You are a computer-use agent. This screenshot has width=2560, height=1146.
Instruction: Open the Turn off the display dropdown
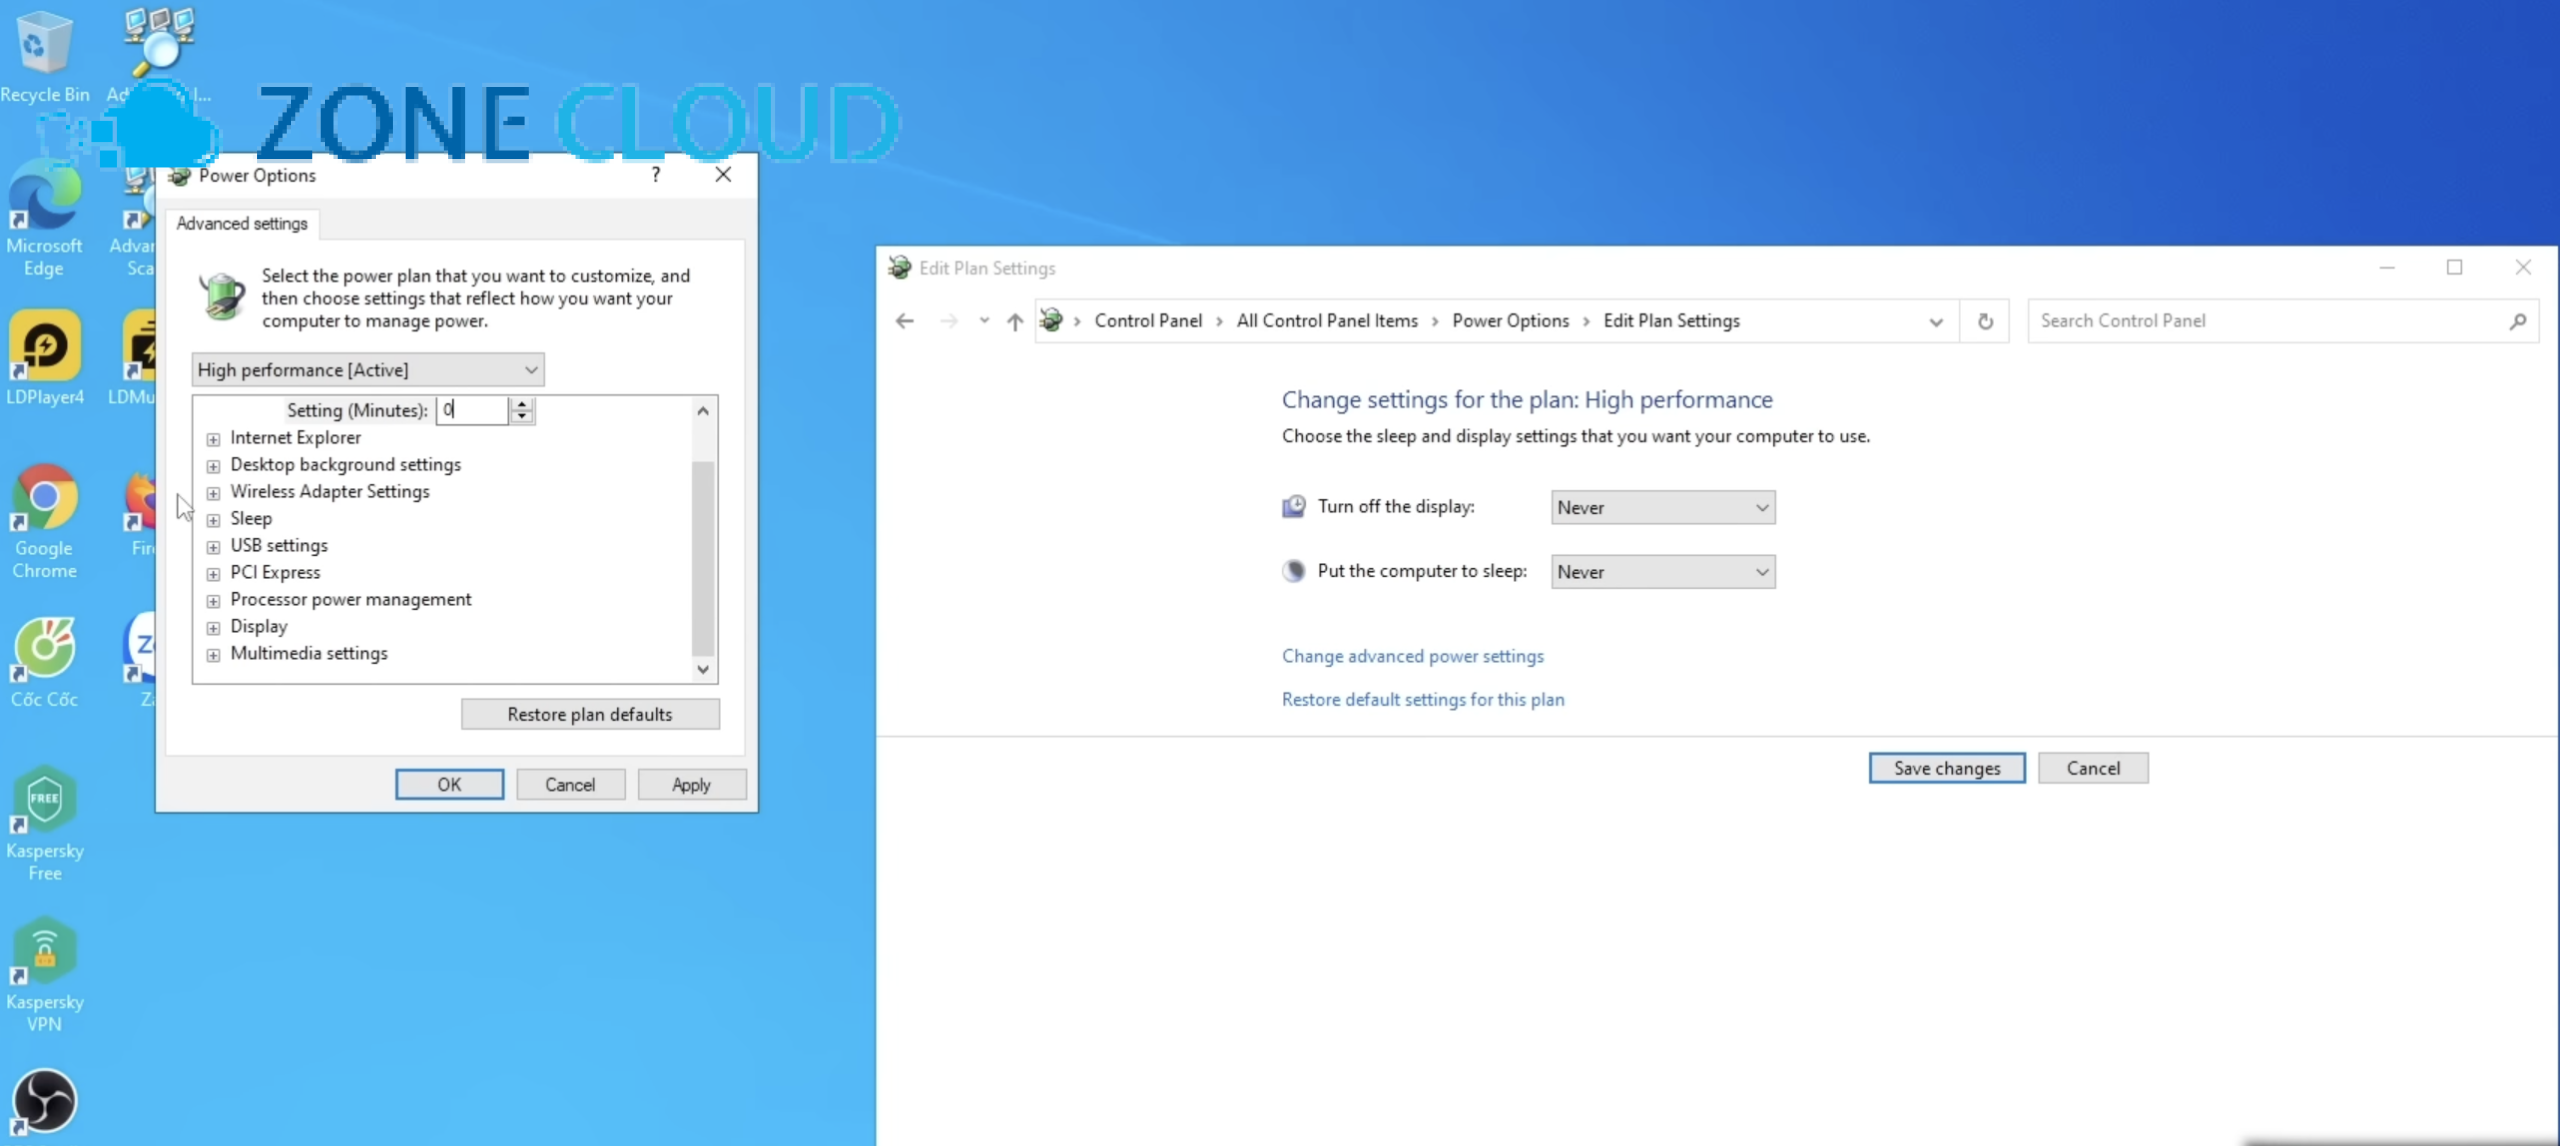coord(1663,507)
